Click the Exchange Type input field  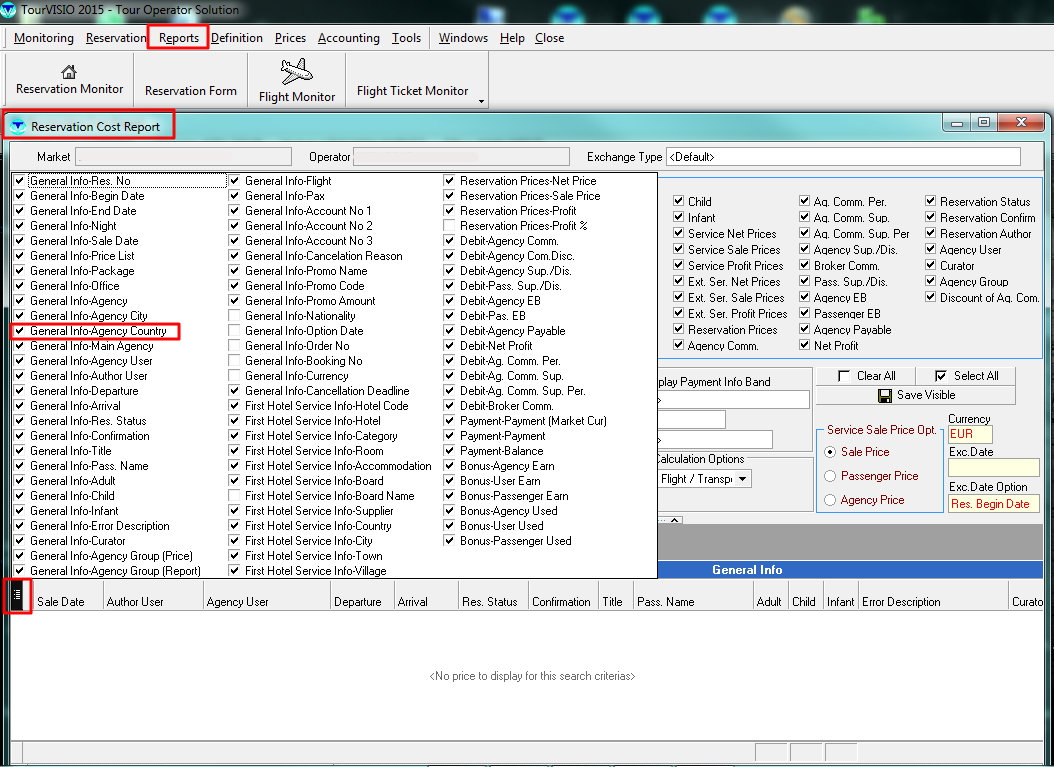pyautogui.click(x=842, y=157)
